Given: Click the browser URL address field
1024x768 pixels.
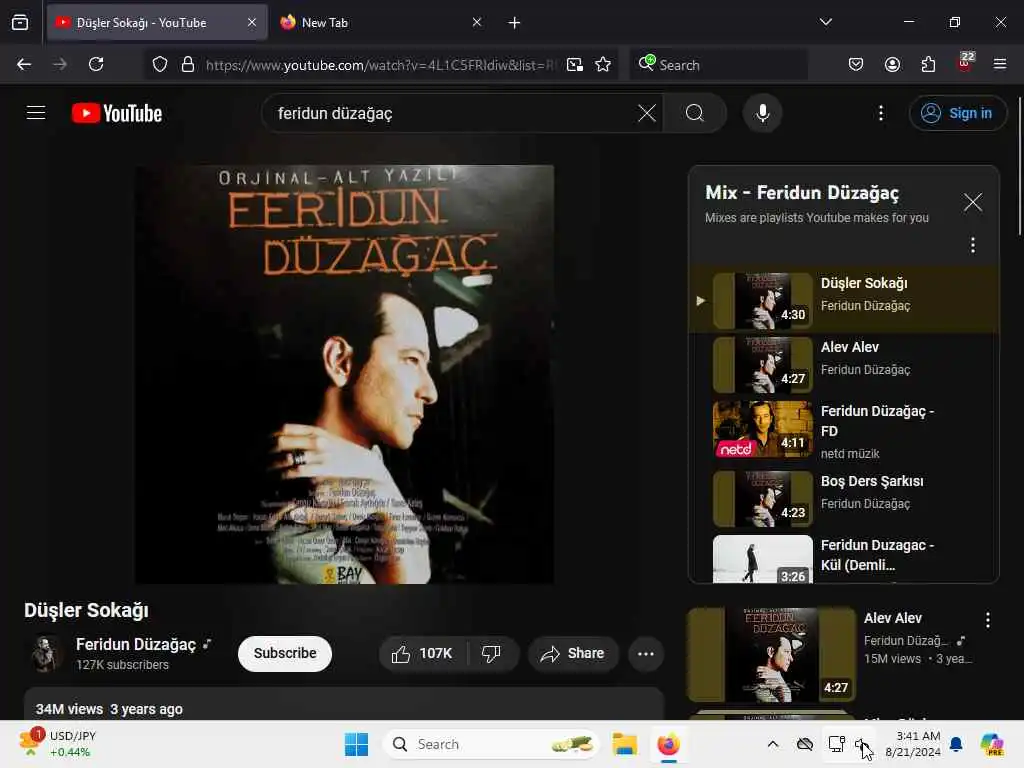Looking at the screenshot, I should (382, 65).
